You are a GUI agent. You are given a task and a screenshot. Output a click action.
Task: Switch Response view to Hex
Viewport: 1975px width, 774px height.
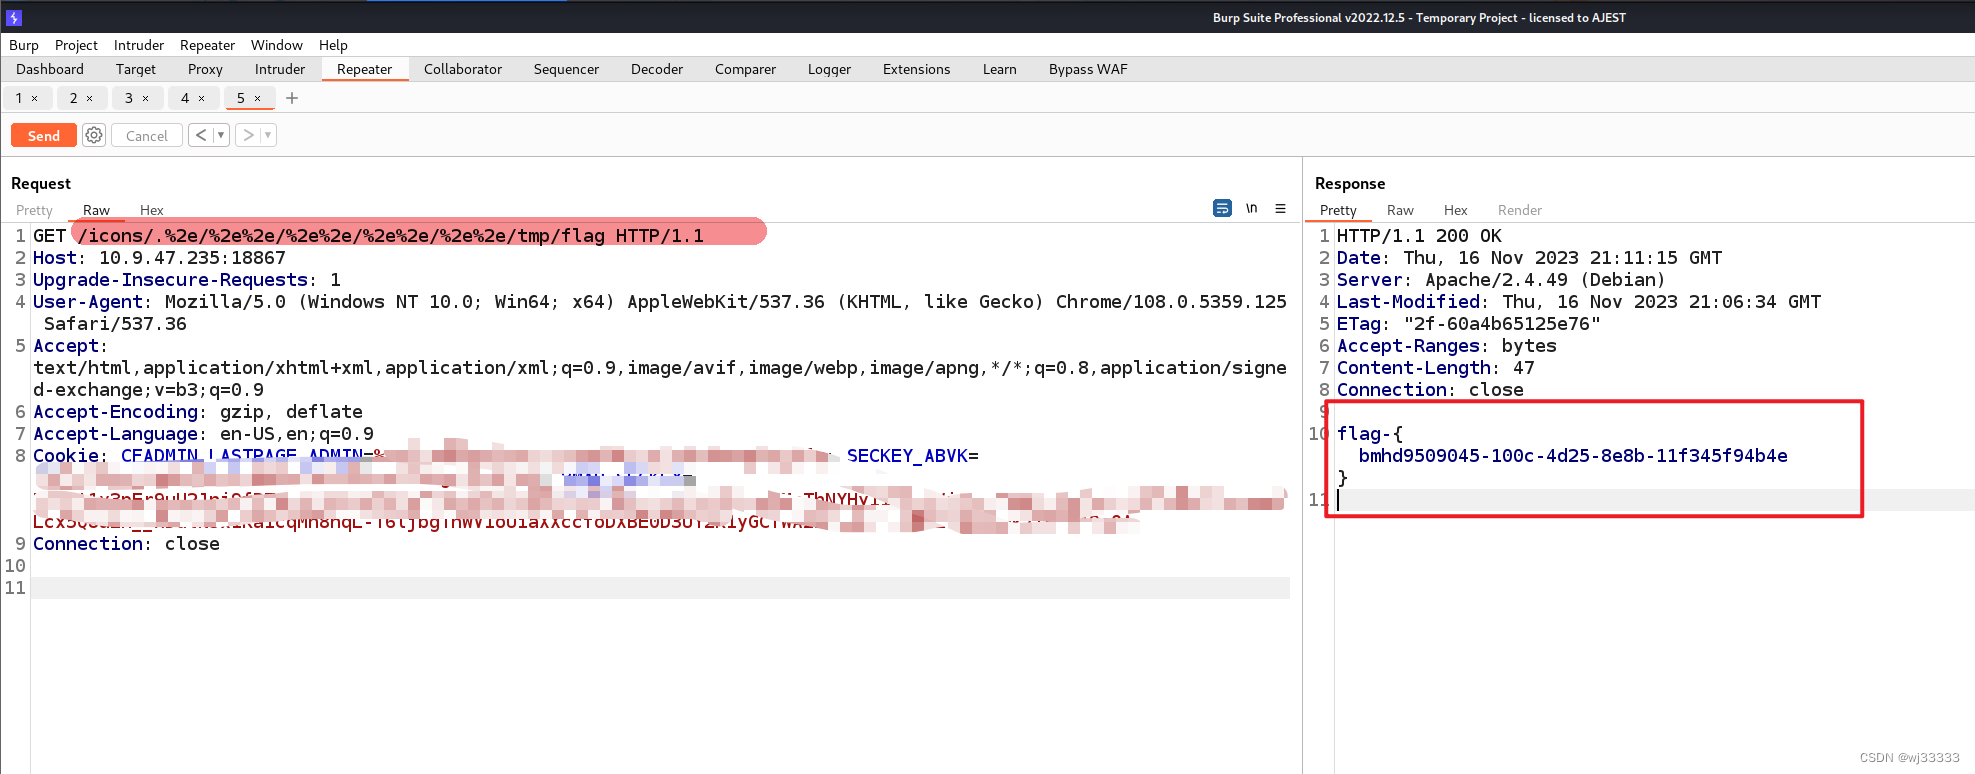click(1456, 210)
